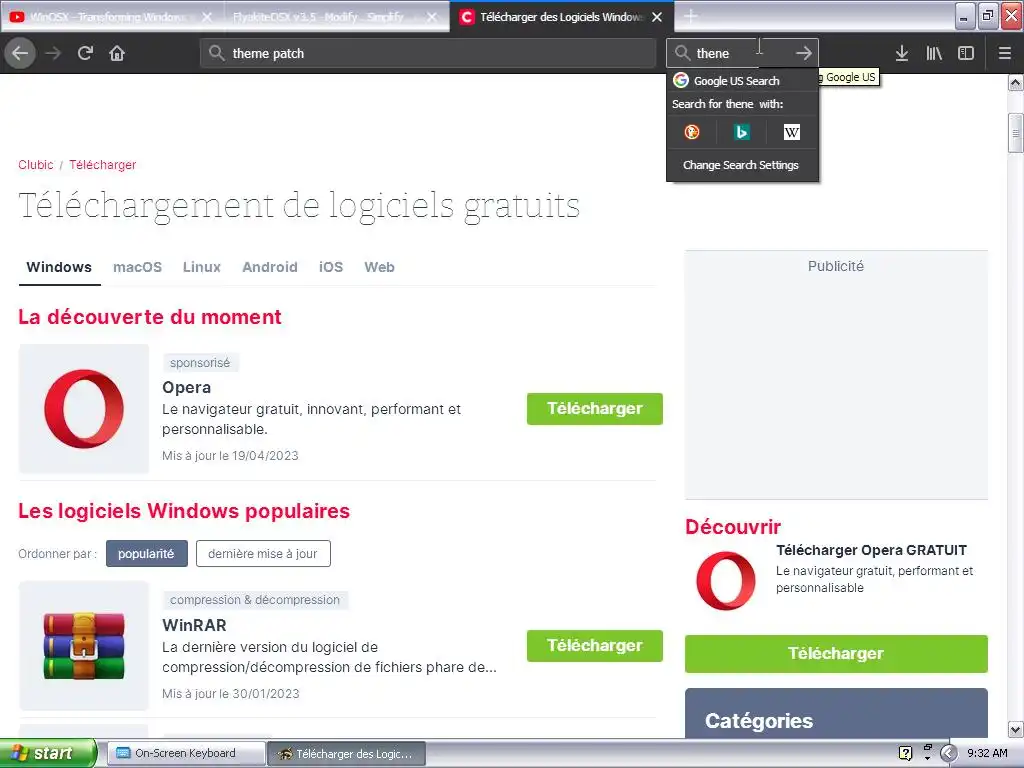Close the WinOSX YouTube tab
Viewport: 1024px width, 768px height.
[206, 17]
